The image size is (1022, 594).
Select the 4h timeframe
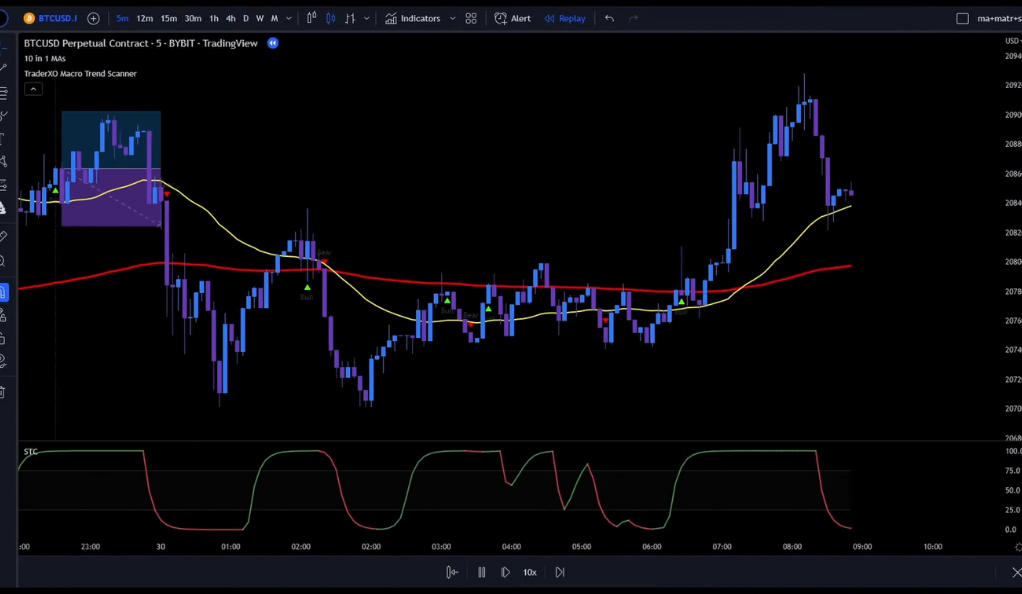(231, 18)
